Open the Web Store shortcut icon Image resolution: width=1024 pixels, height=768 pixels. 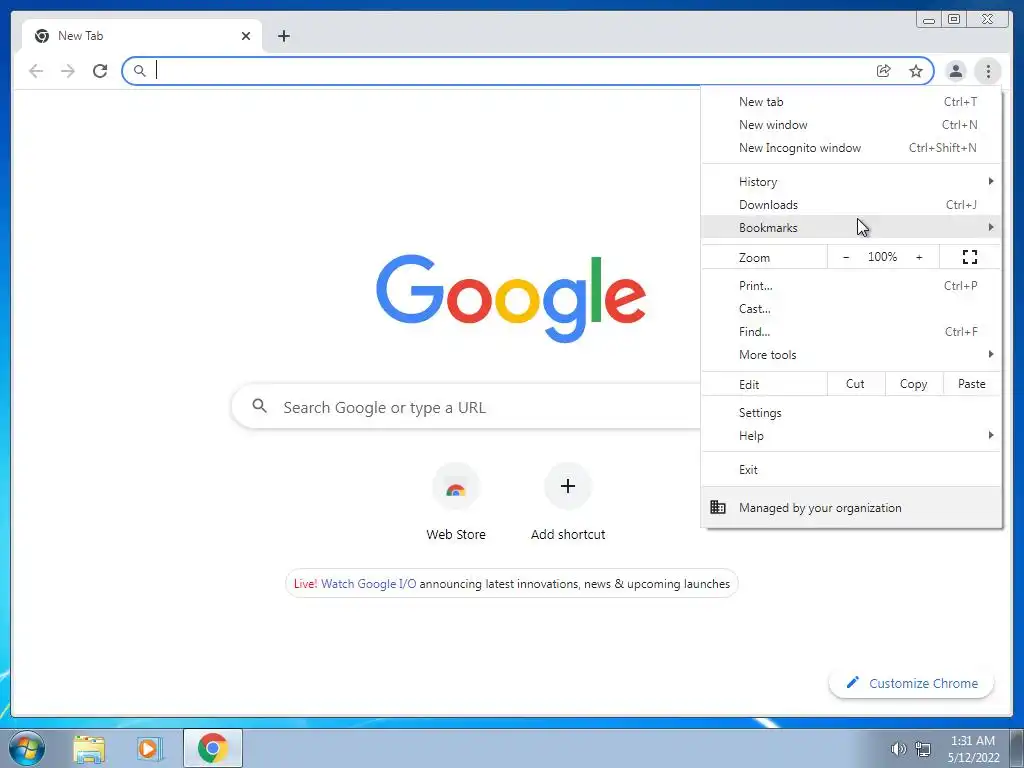tap(456, 487)
